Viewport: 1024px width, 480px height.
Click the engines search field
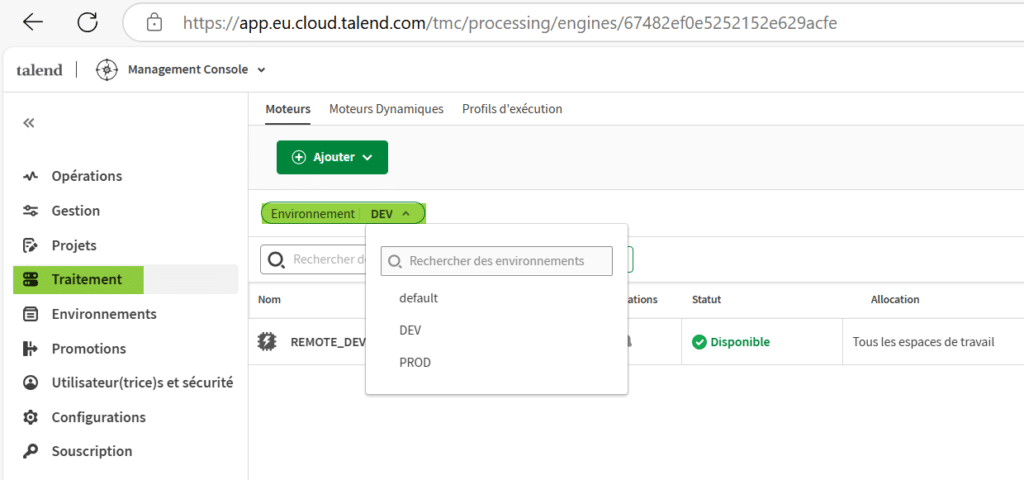pyautogui.click(x=313, y=260)
